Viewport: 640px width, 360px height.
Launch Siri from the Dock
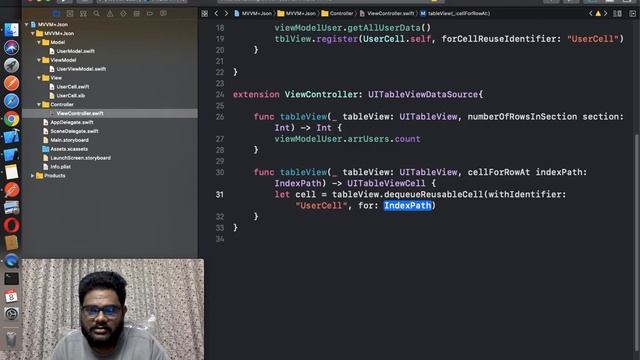[11, 47]
